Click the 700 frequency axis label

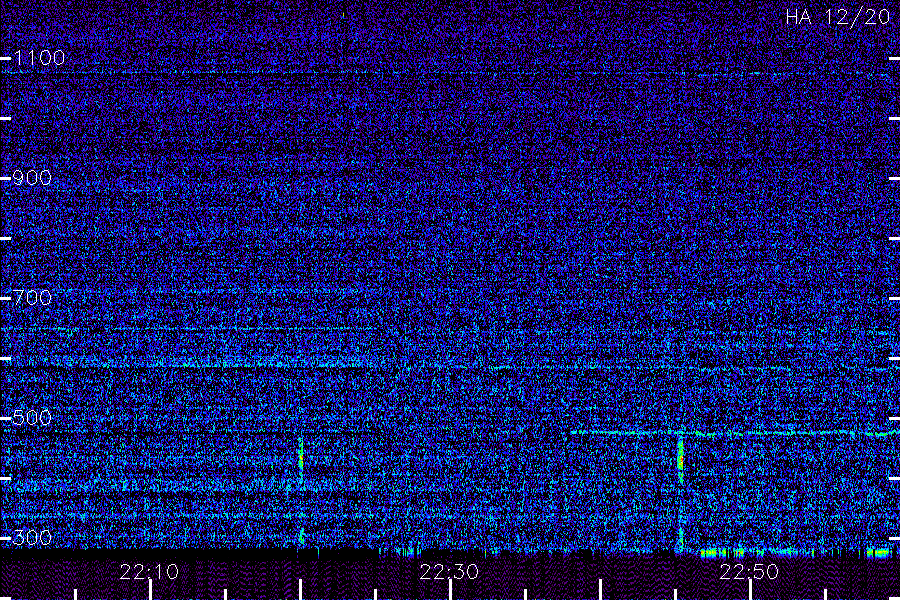(32, 297)
